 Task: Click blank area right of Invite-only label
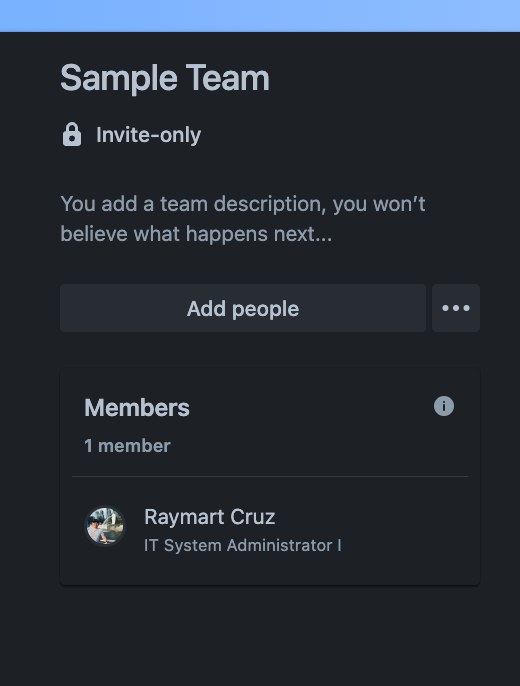(x=341, y=135)
